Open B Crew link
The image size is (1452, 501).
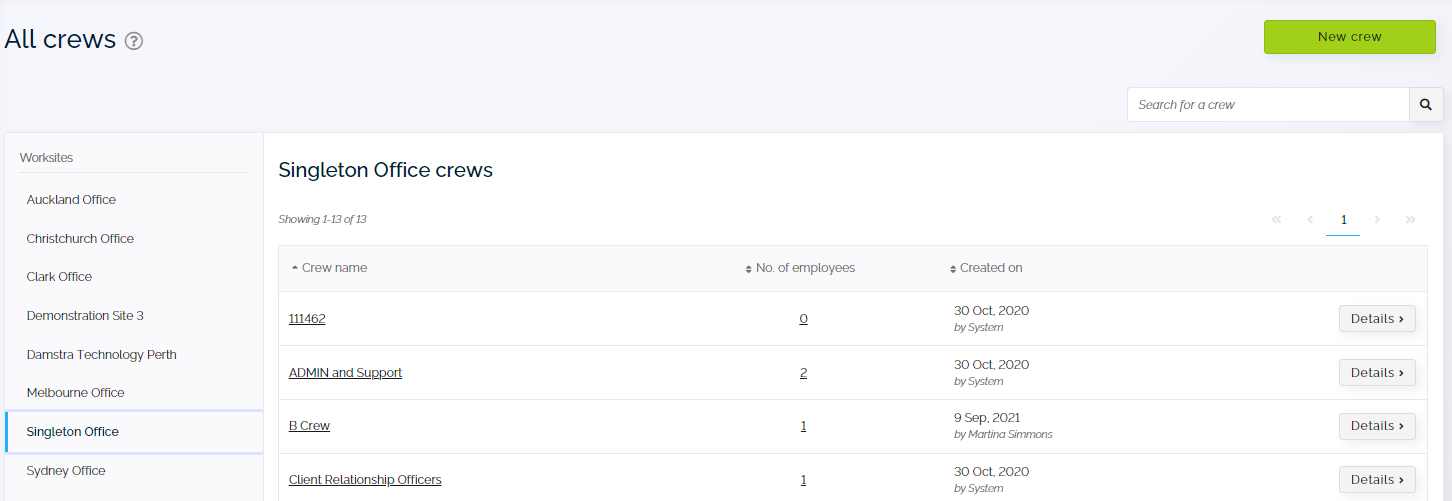coord(309,426)
